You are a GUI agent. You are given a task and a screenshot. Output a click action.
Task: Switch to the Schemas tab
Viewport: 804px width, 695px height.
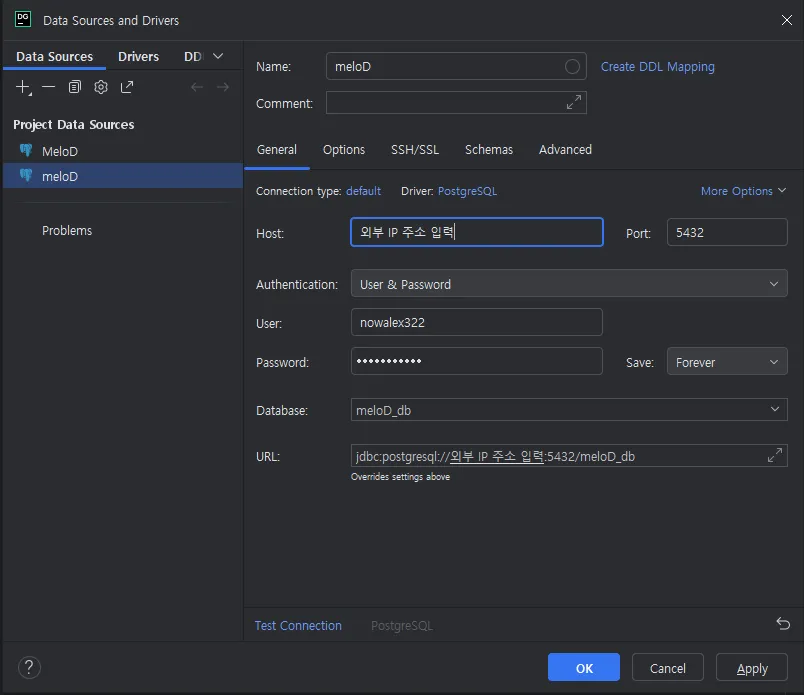click(x=488, y=150)
